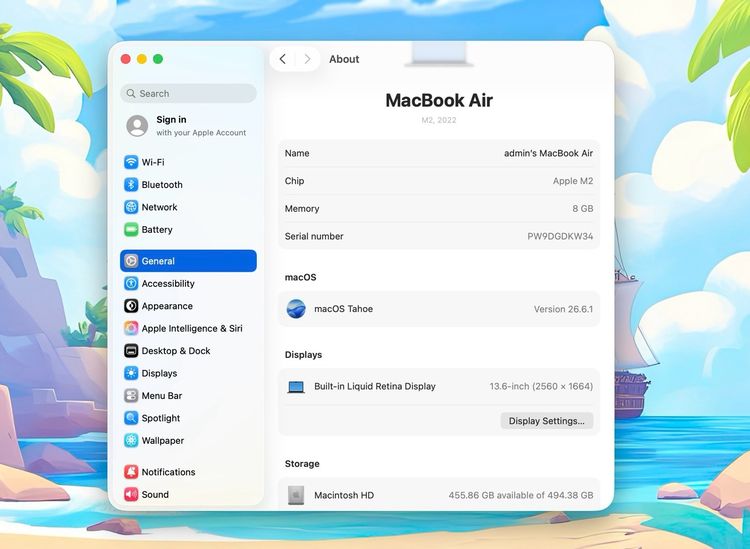Click the Macintosh HD name text
This screenshot has width=750, height=549.
click(344, 495)
